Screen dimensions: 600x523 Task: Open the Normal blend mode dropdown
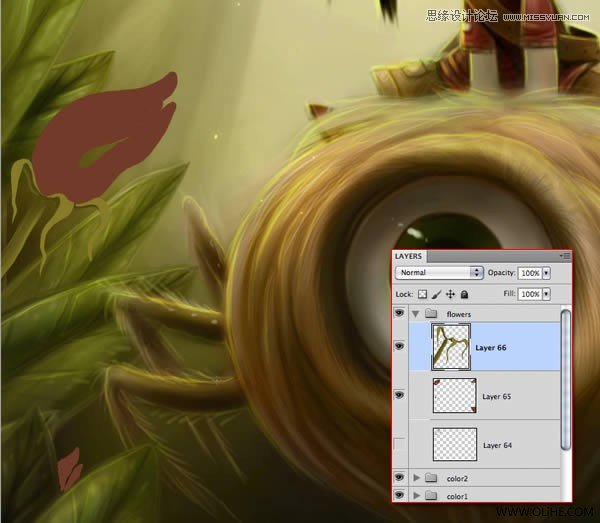coord(439,272)
